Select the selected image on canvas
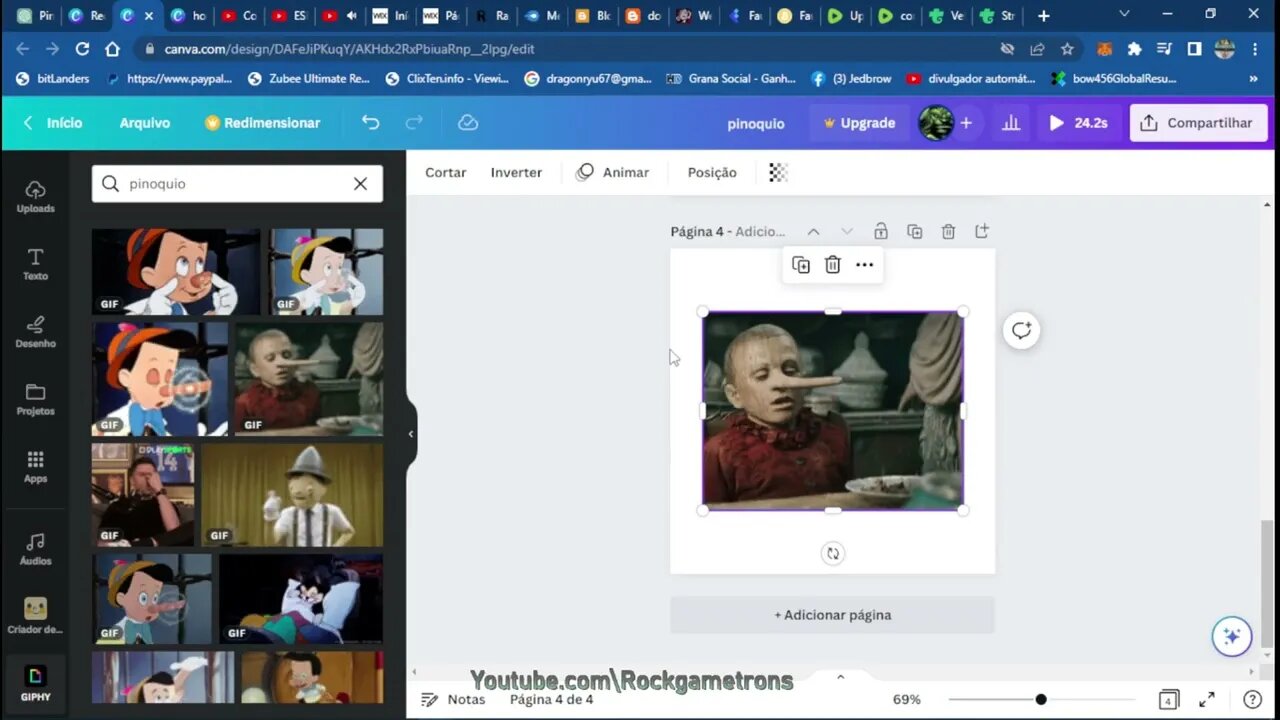The image size is (1280, 720). [833, 411]
